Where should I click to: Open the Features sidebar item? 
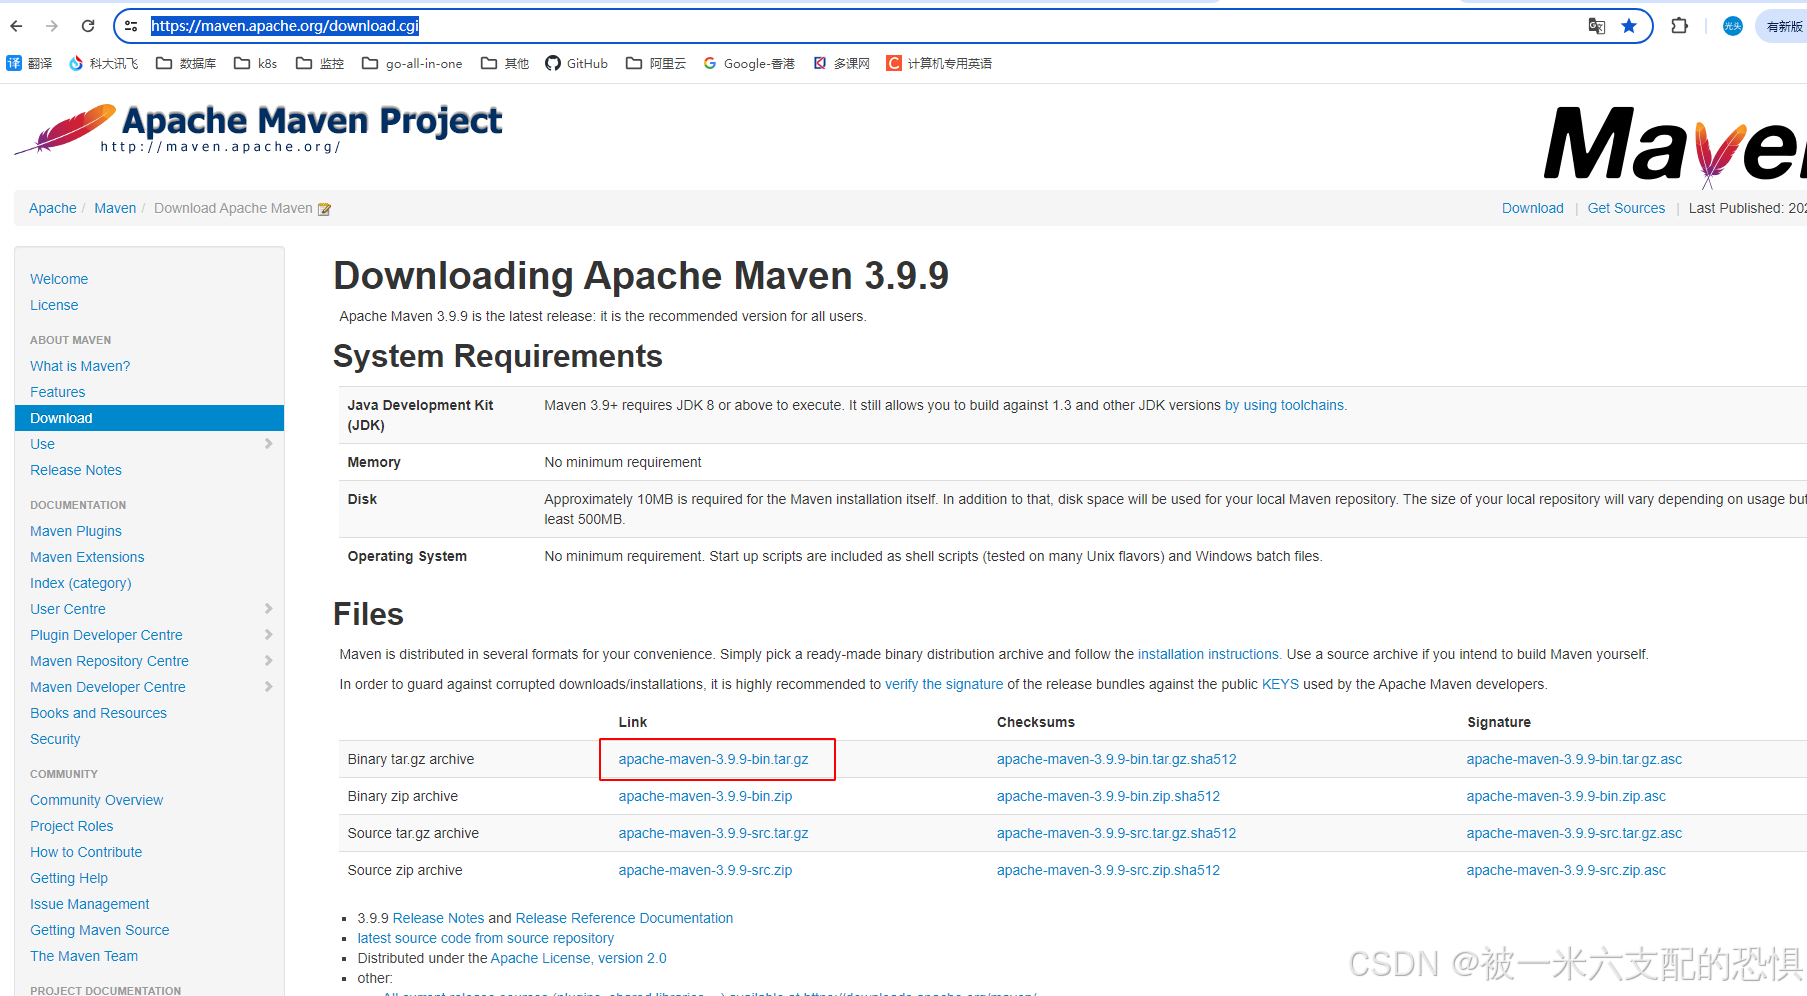tap(57, 392)
